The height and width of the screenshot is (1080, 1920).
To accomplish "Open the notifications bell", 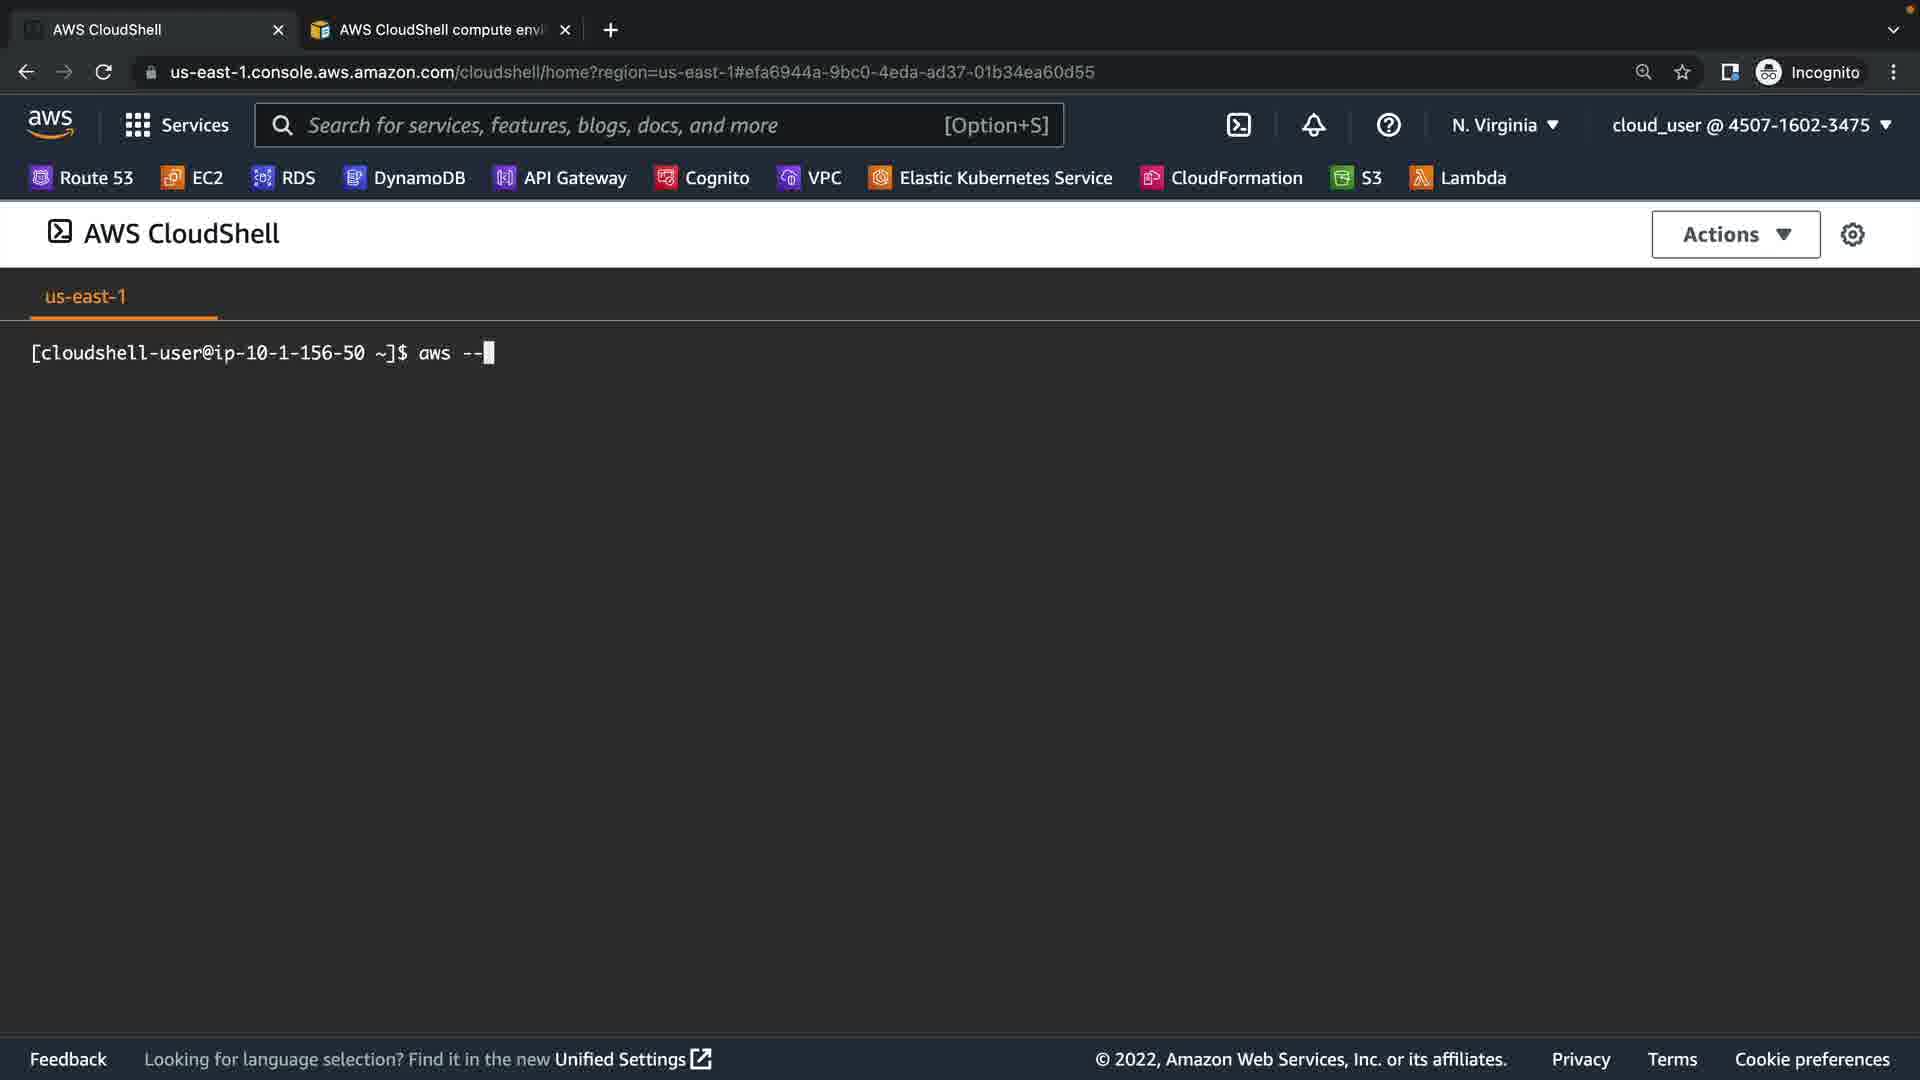I will click(1313, 125).
